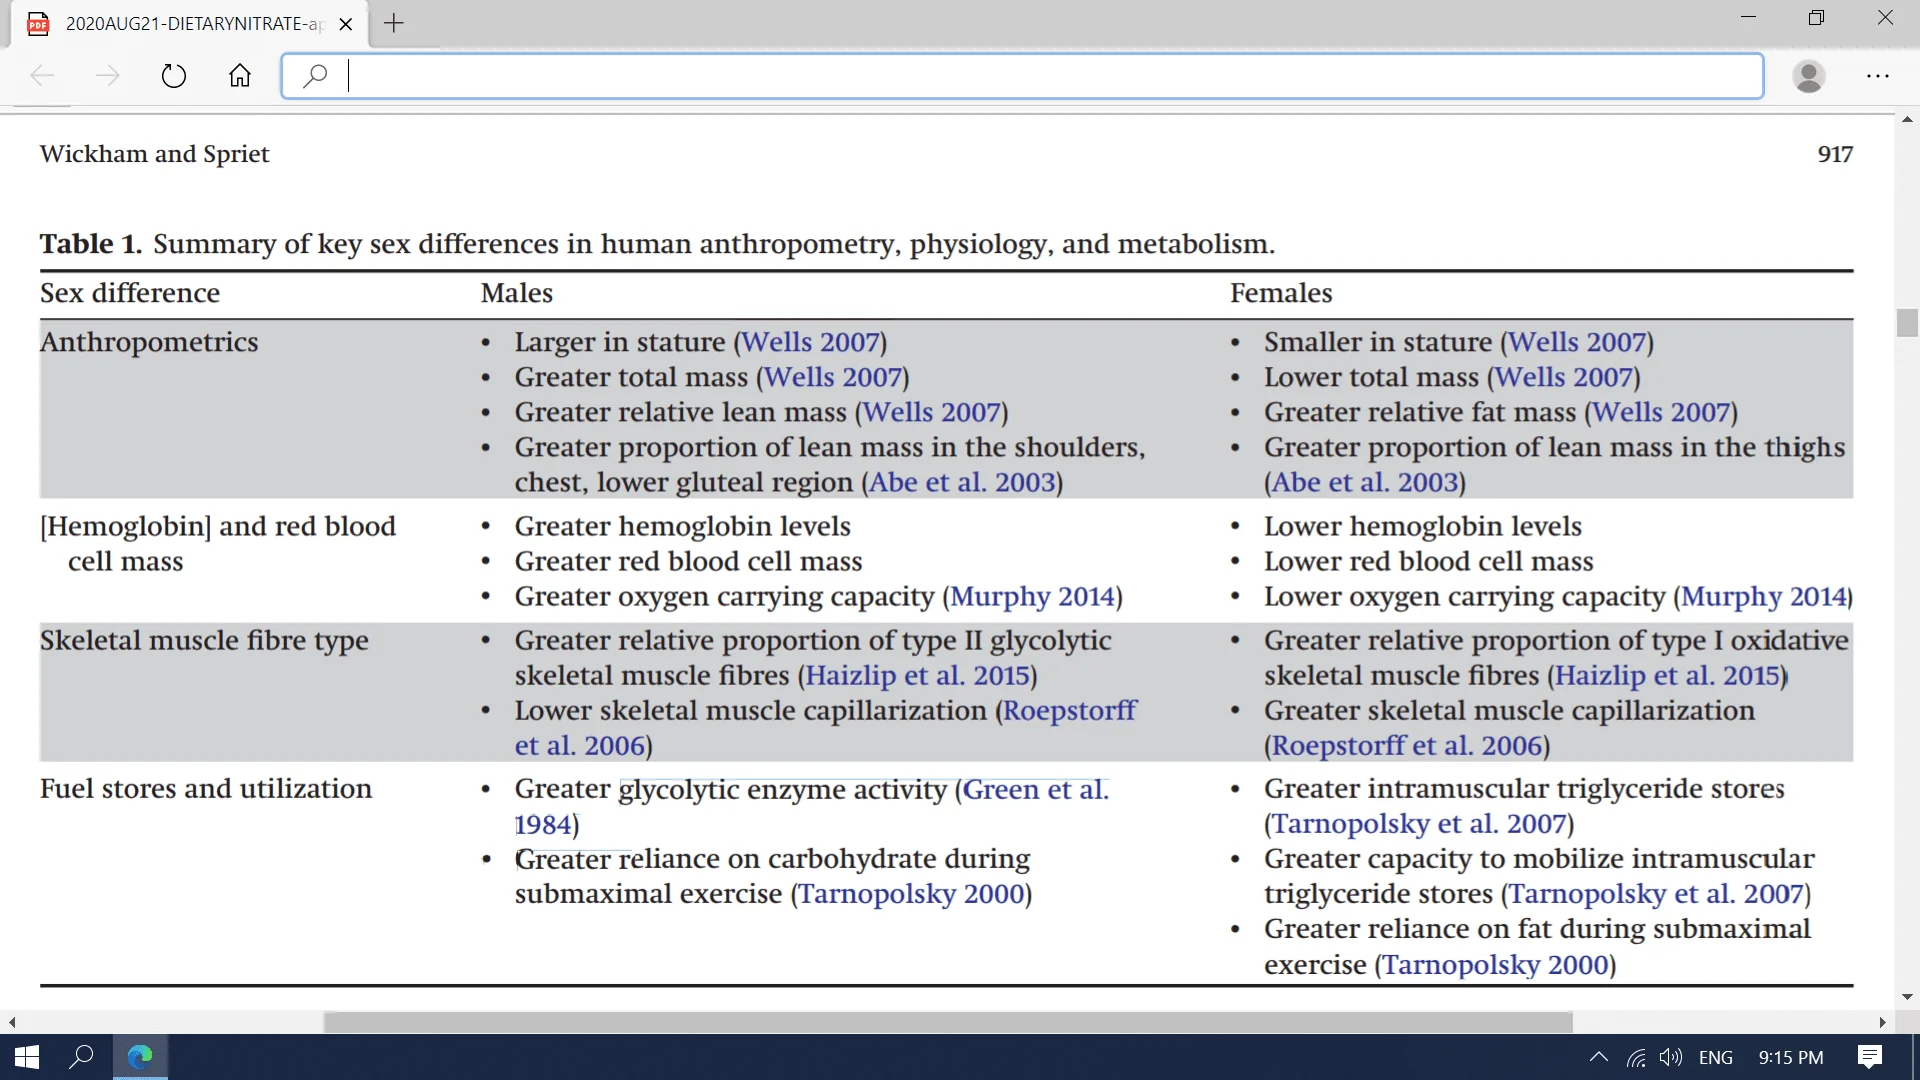Open Wells 2007 link after Greater total mass

pos(832,377)
